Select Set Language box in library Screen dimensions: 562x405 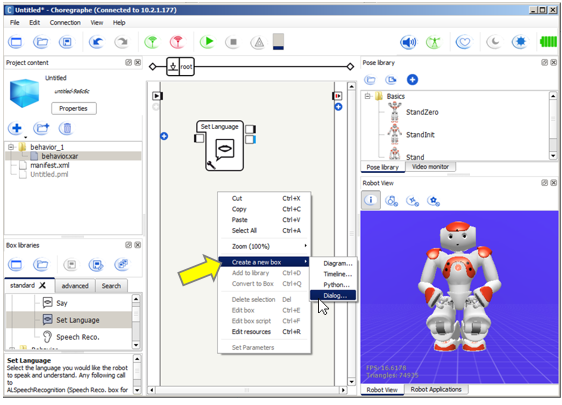pos(70,320)
